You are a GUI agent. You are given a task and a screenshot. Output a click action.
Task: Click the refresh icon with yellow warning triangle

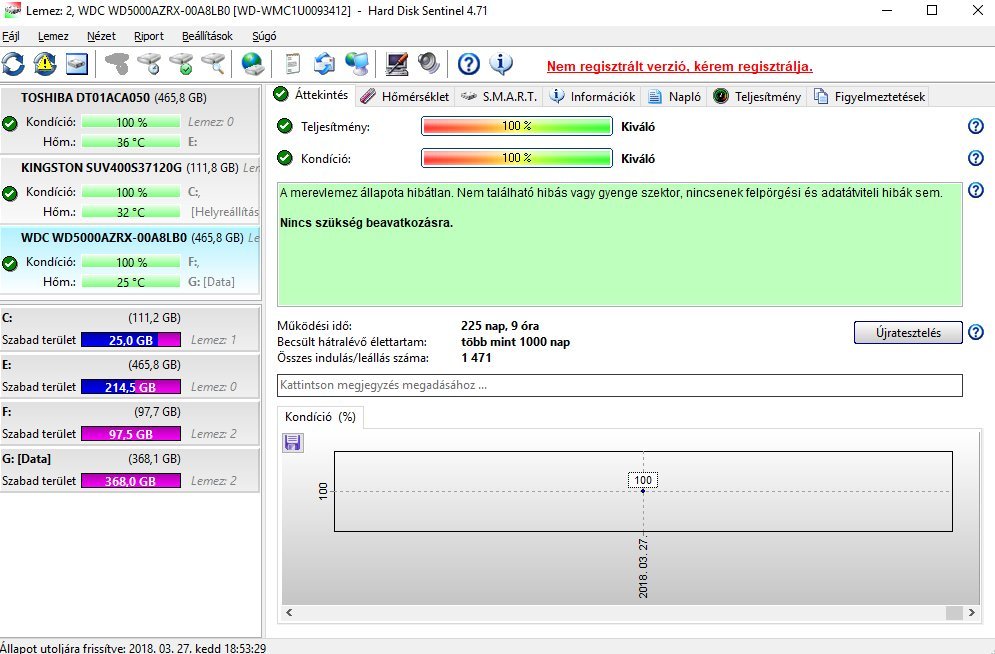(x=44, y=63)
